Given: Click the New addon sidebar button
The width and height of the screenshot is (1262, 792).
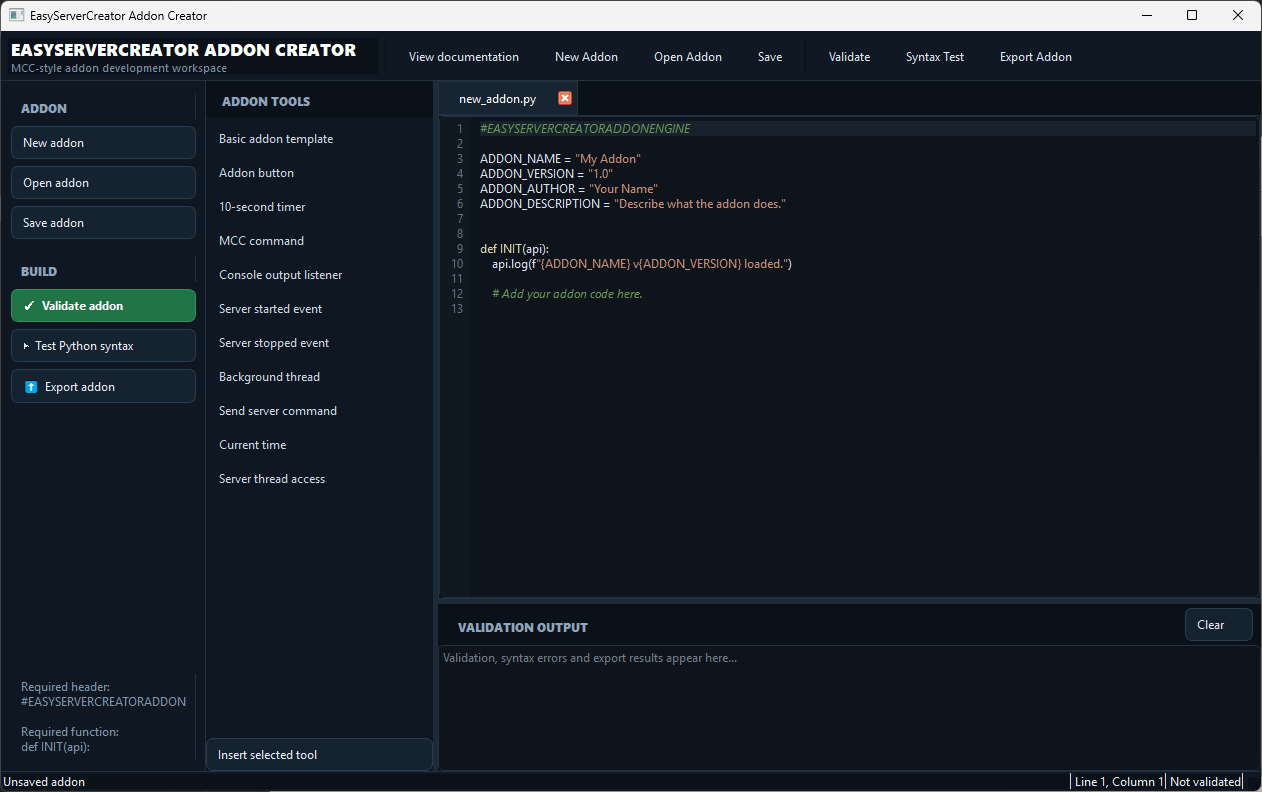Looking at the screenshot, I should click(103, 143).
